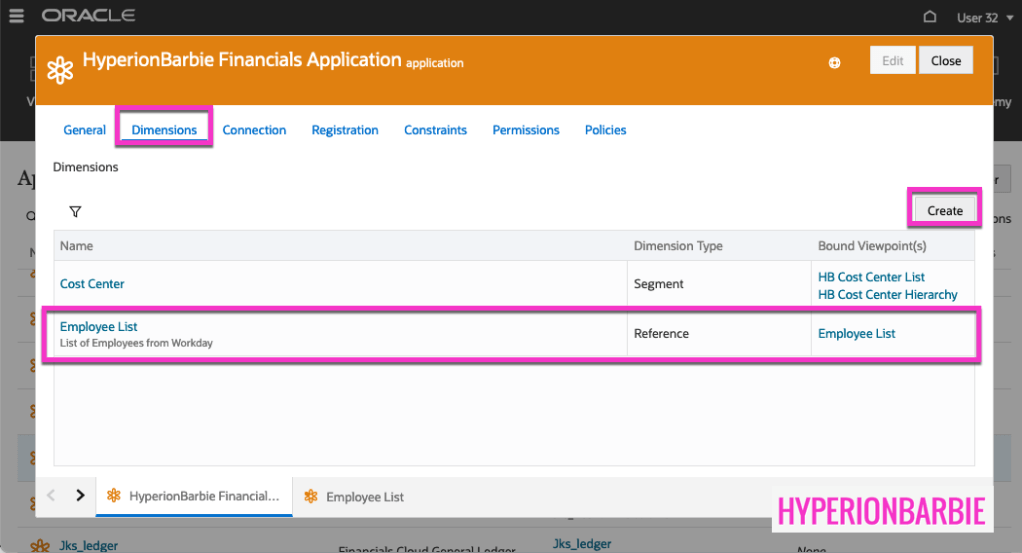Click the globe icon in orange header

point(834,62)
